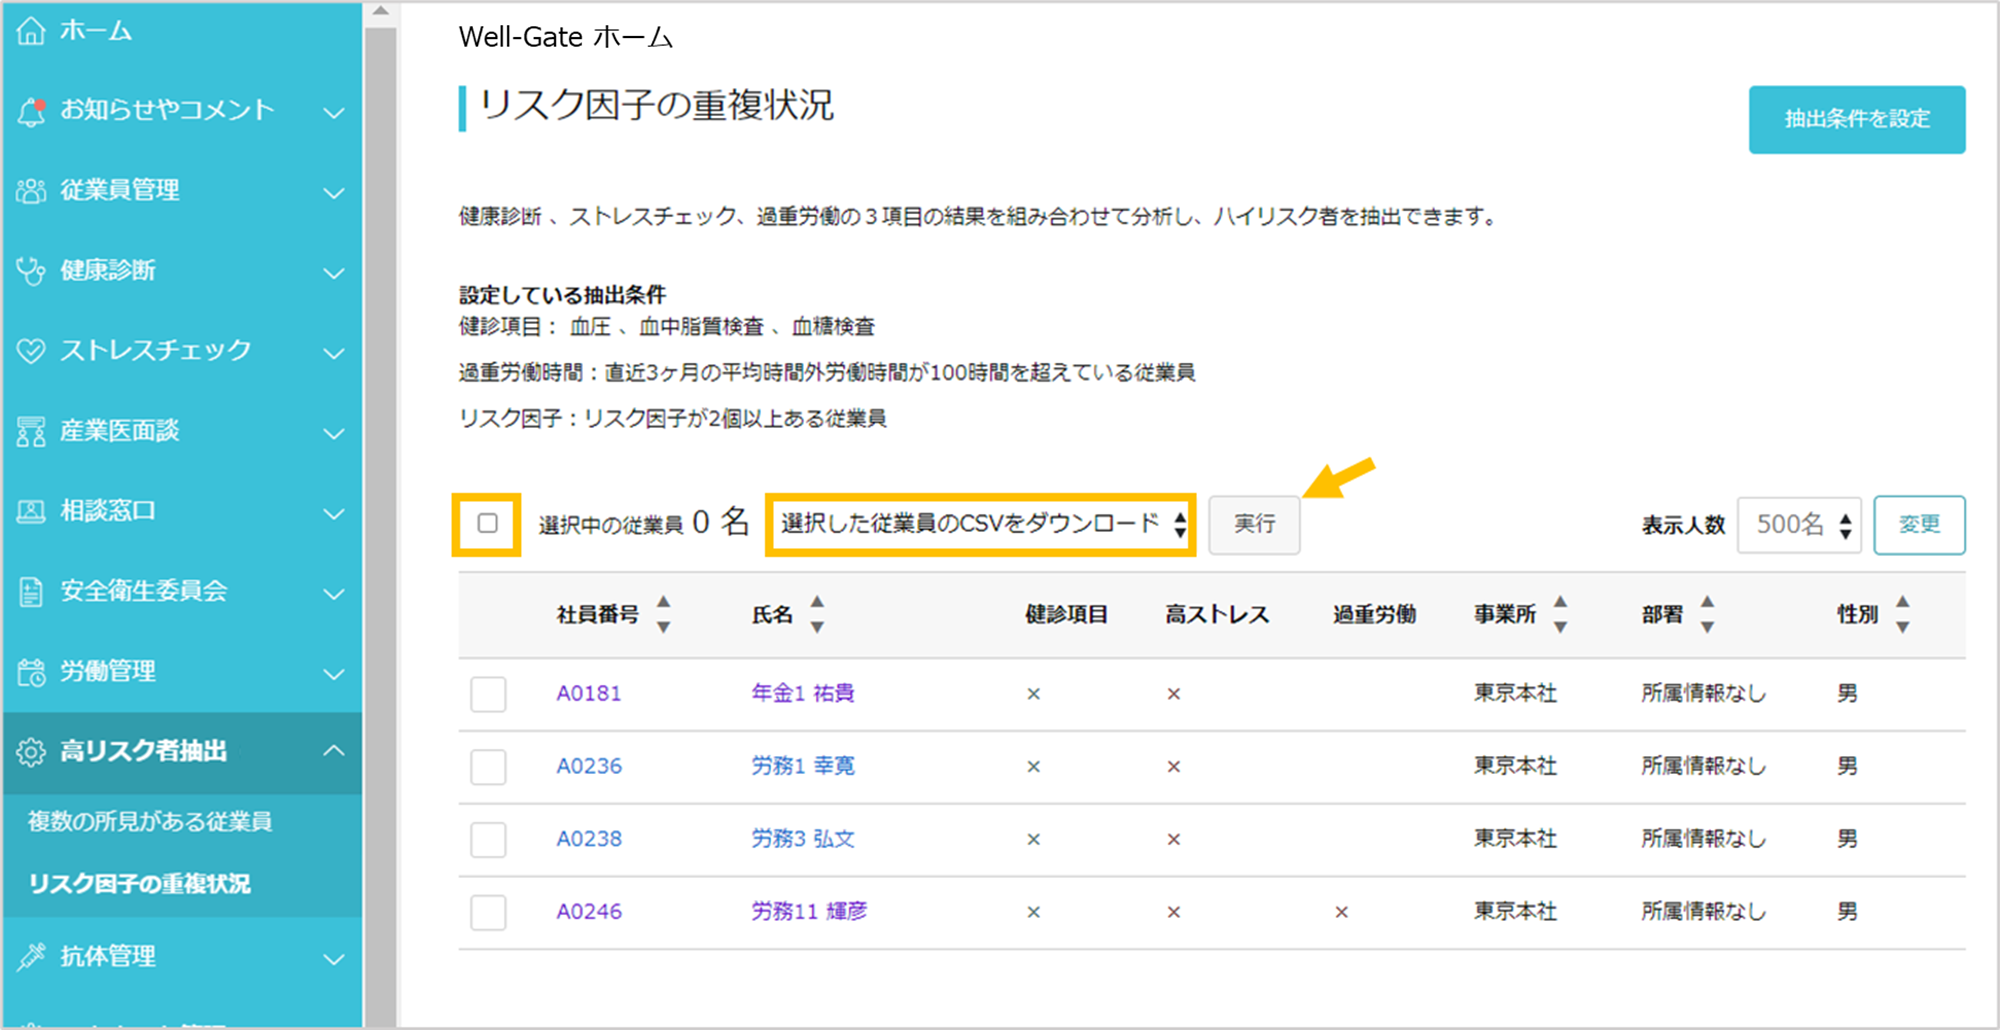
Task: Click 過重労働 × mark in A0246 row
Action: click(1341, 912)
